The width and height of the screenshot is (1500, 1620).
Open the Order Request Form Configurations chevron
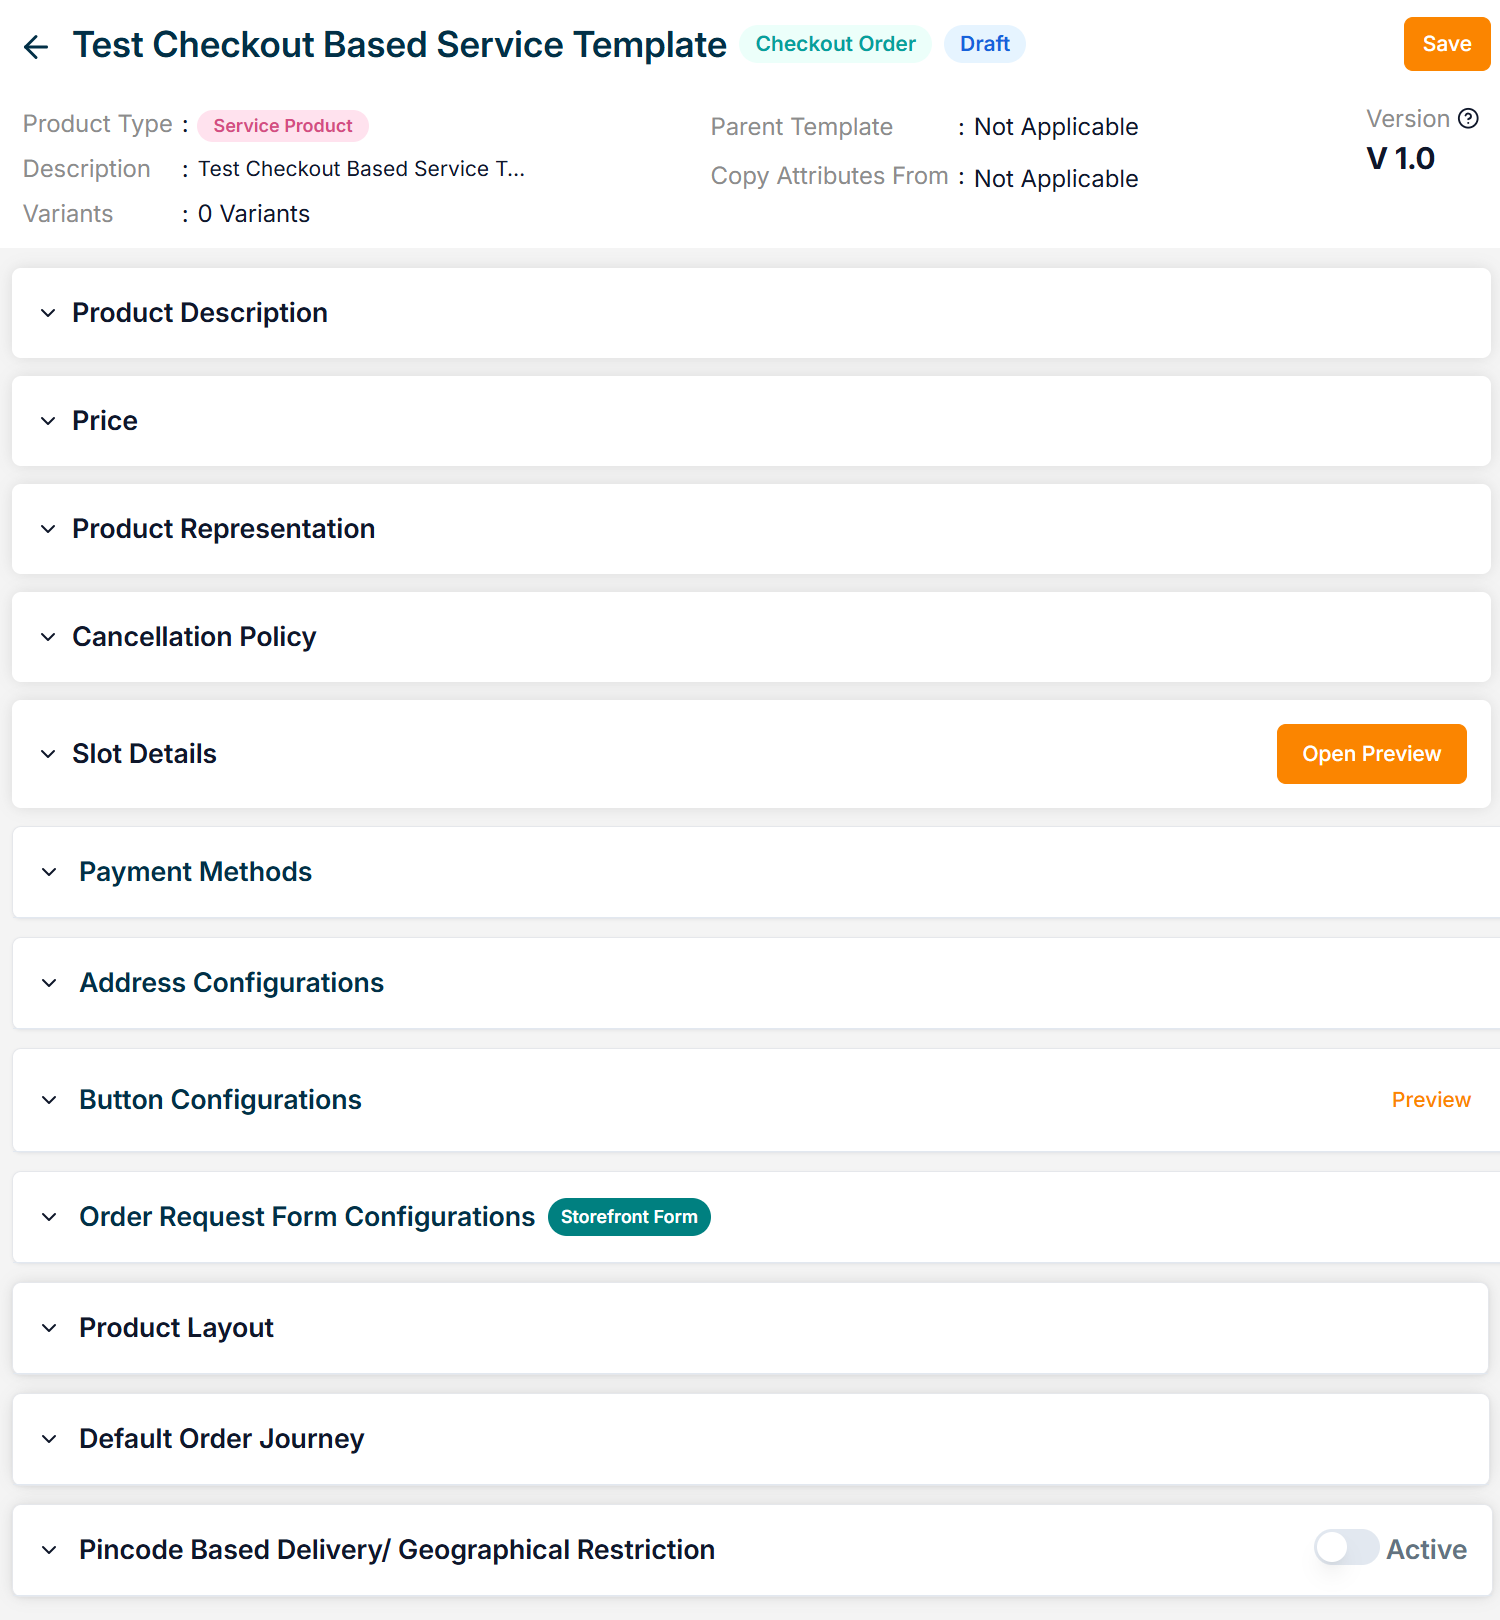[49, 1217]
